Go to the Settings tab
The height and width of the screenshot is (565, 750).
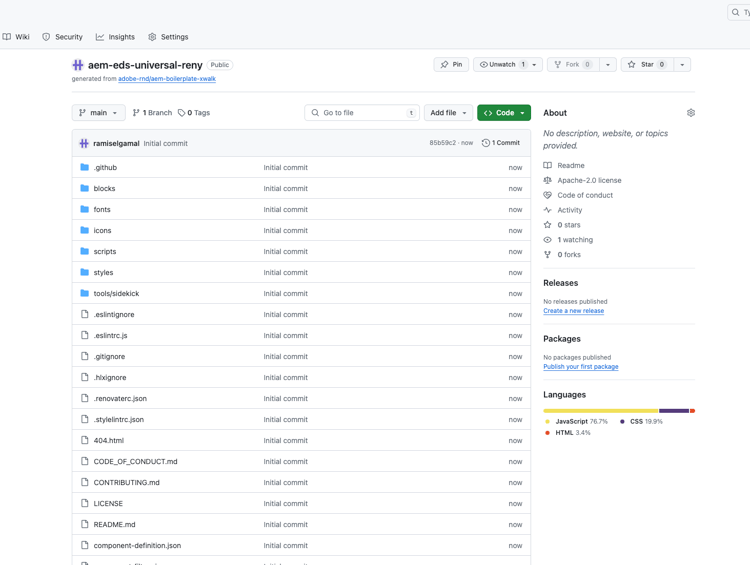(x=168, y=37)
